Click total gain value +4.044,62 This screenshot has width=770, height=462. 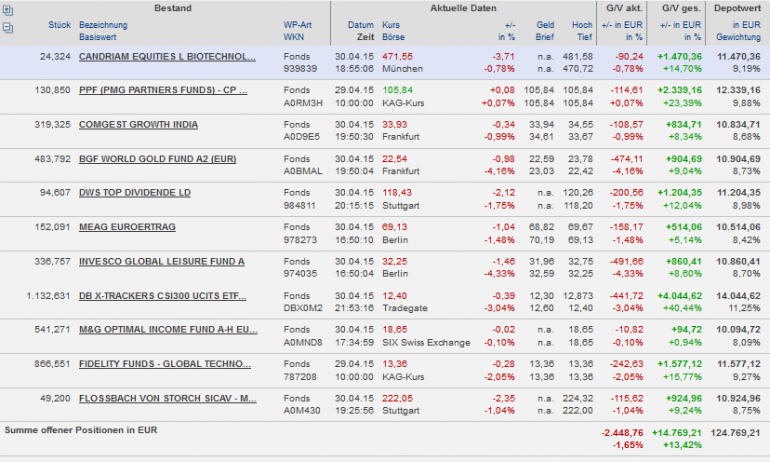tap(680, 296)
